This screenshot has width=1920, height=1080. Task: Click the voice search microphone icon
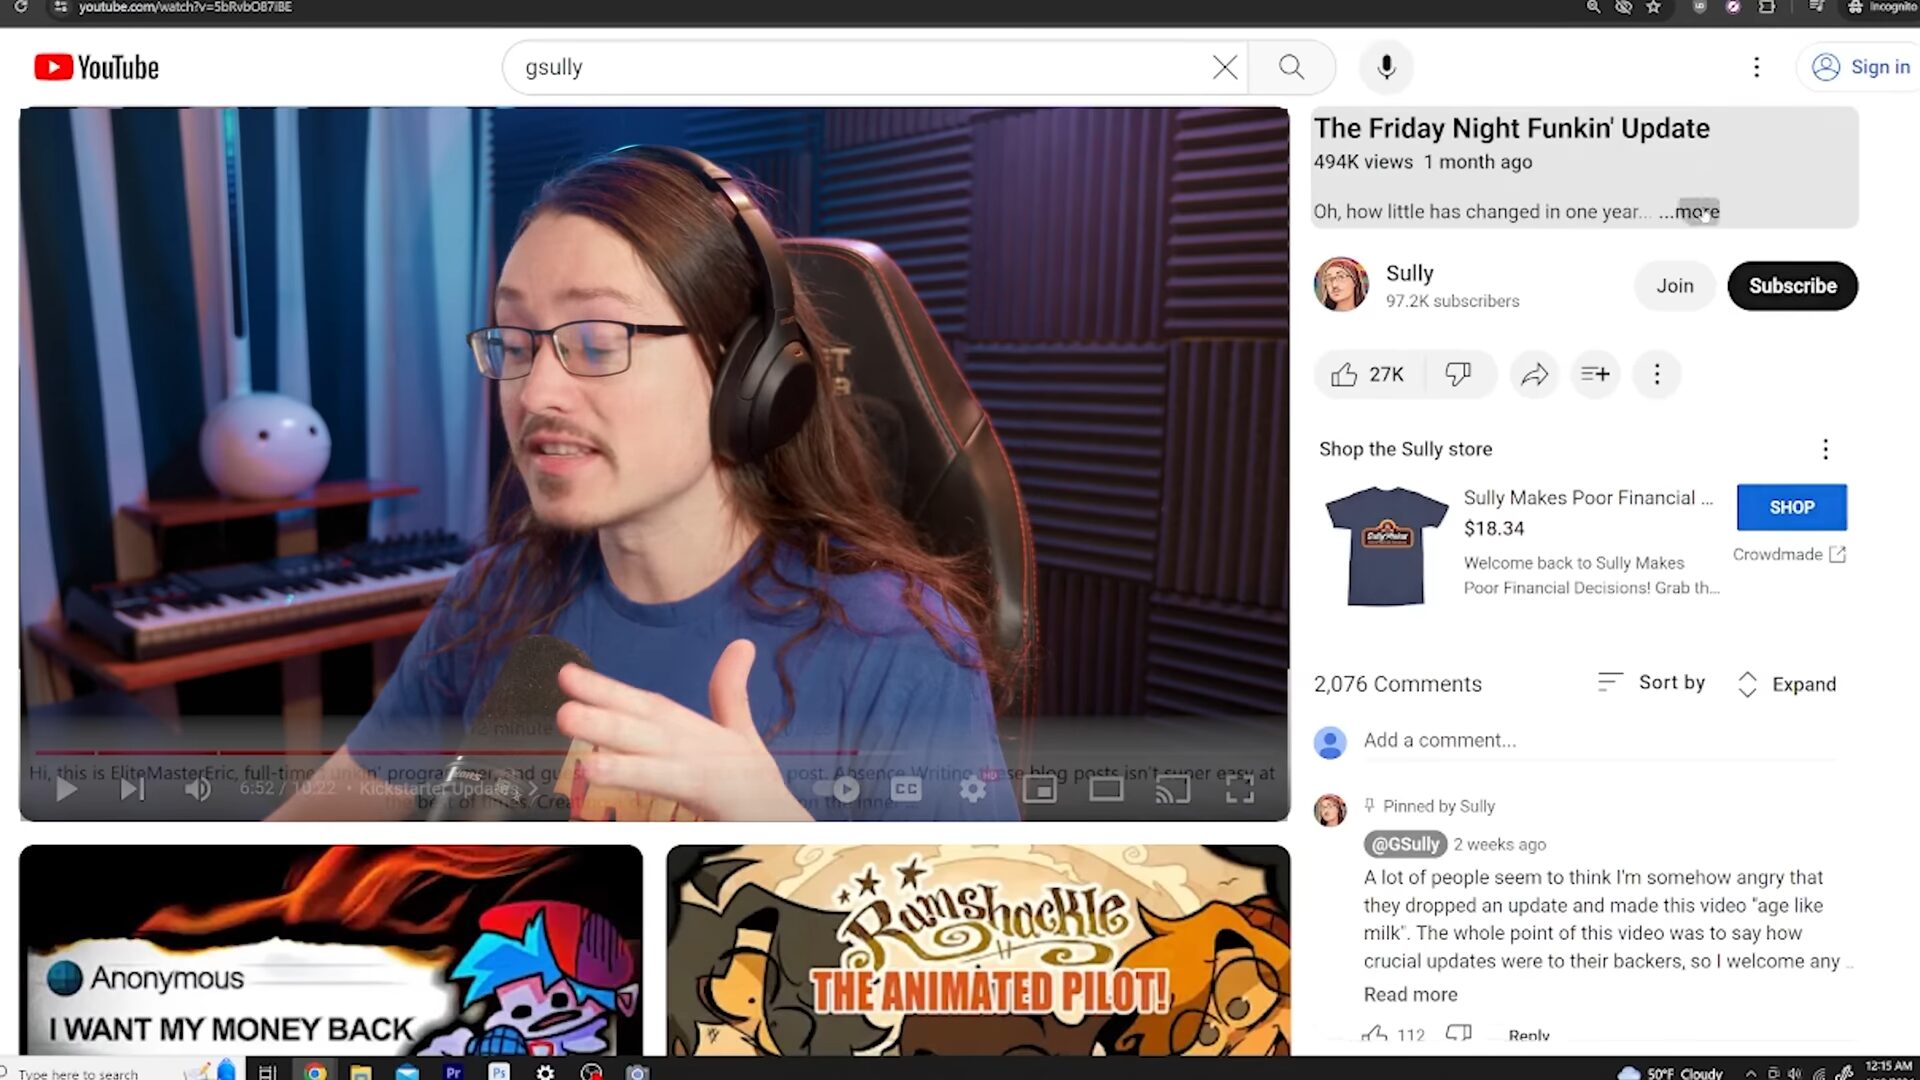click(x=1386, y=67)
